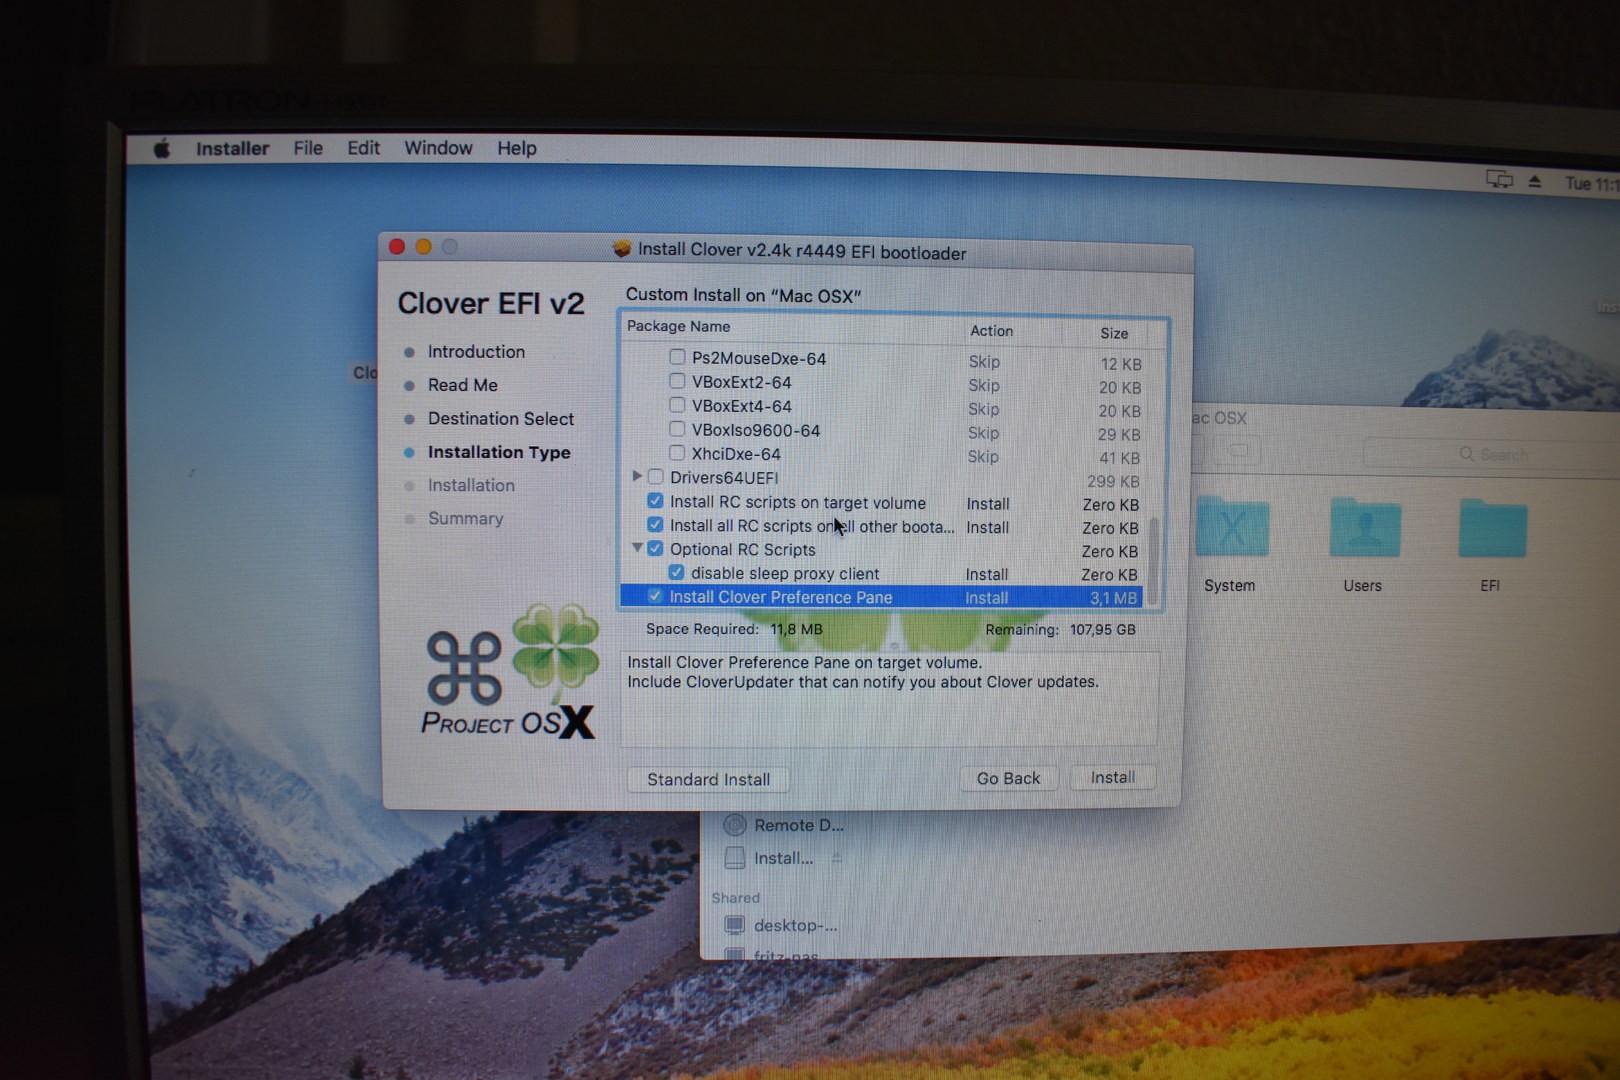Uncheck Install Clover Preference Pane checkbox

[x=655, y=597]
